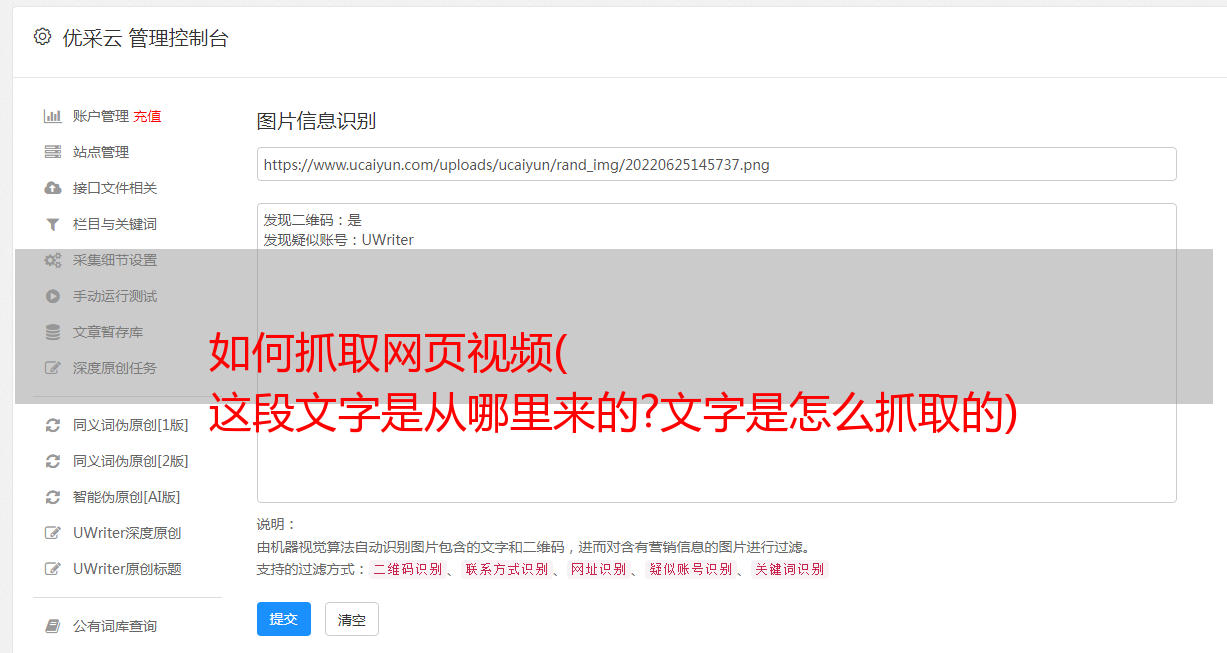Image resolution: width=1227 pixels, height=653 pixels.
Task: Click the result line 发现二维码：是
Action: pyautogui.click(x=313, y=220)
